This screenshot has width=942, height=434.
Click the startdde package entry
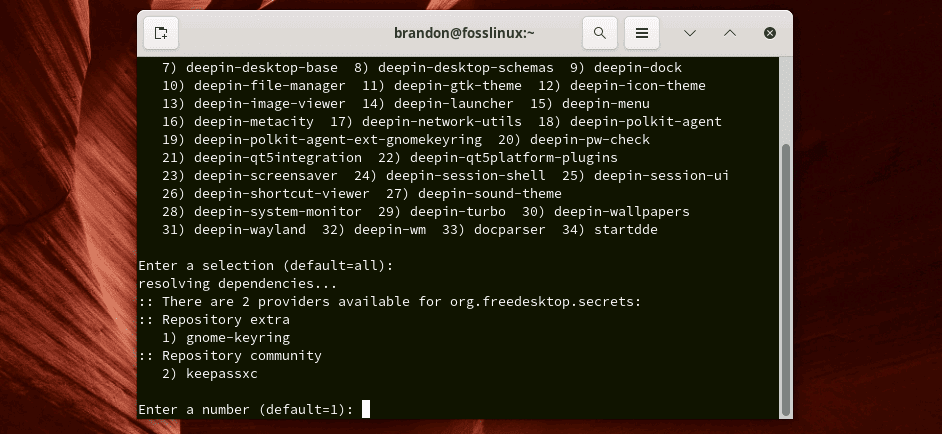[625, 230]
